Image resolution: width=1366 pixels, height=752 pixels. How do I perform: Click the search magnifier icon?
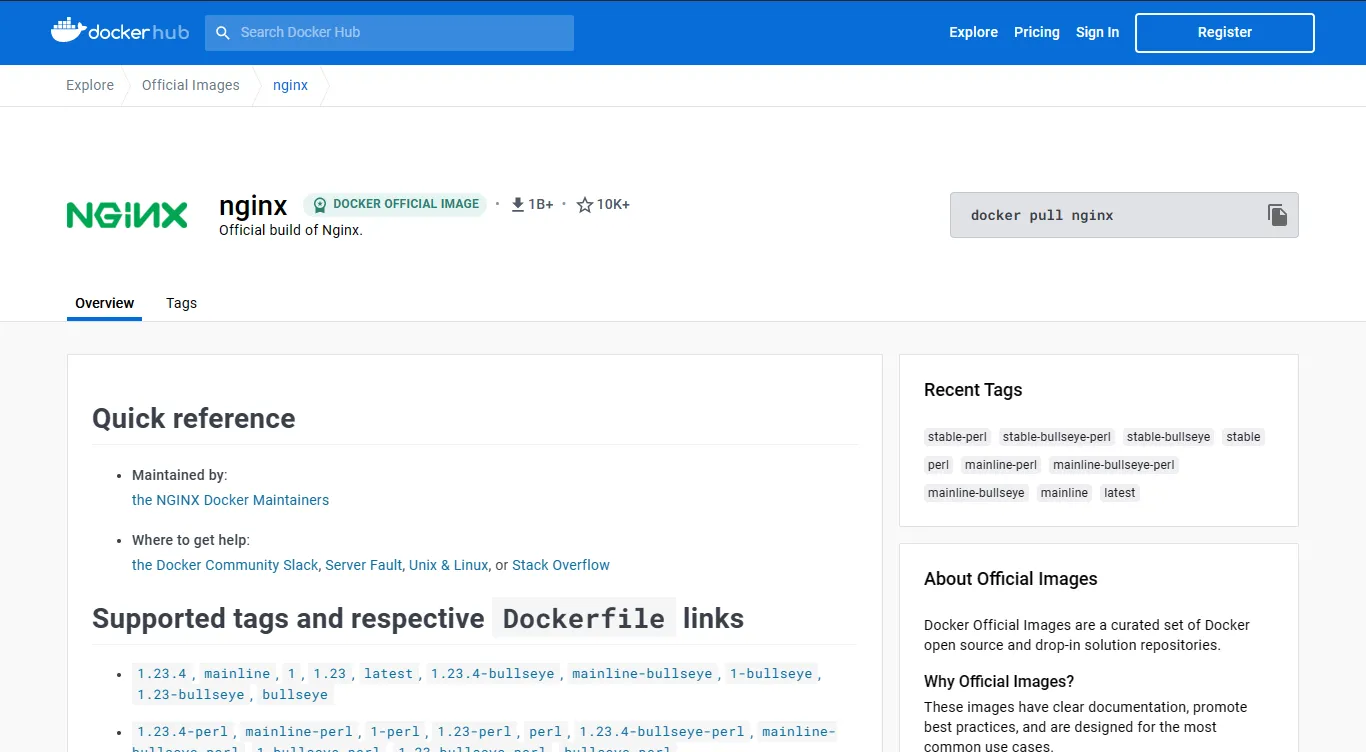223,32
